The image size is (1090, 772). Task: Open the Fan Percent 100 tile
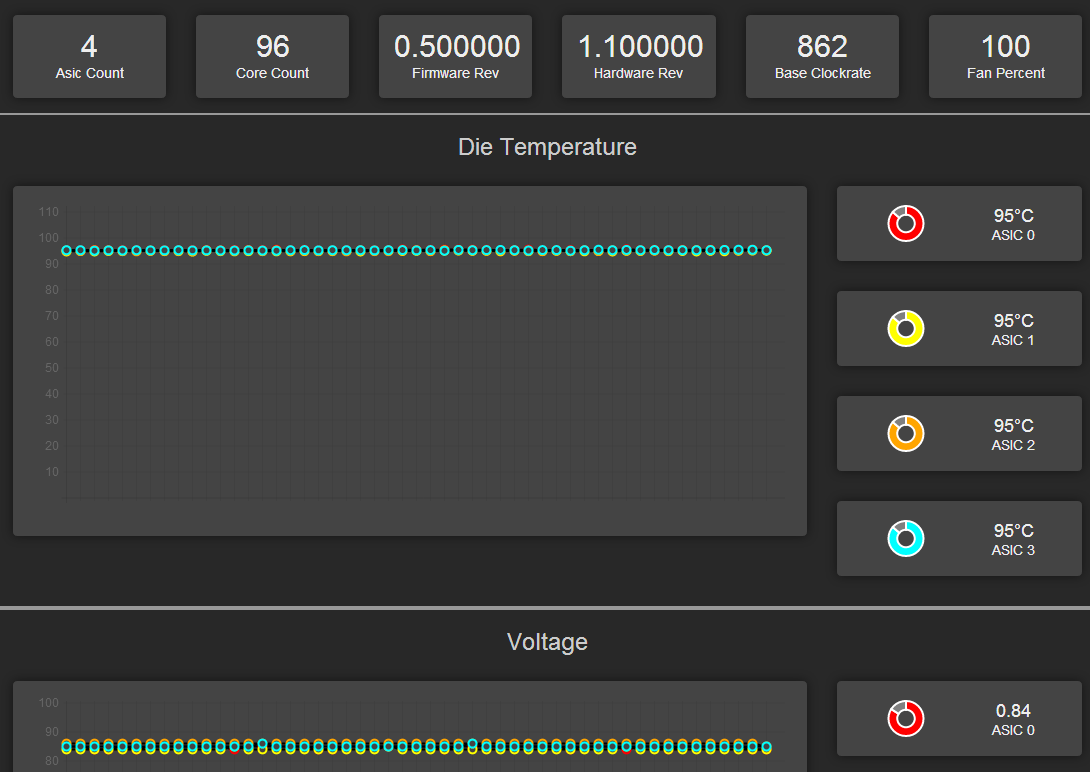[x=1005, y=56]
